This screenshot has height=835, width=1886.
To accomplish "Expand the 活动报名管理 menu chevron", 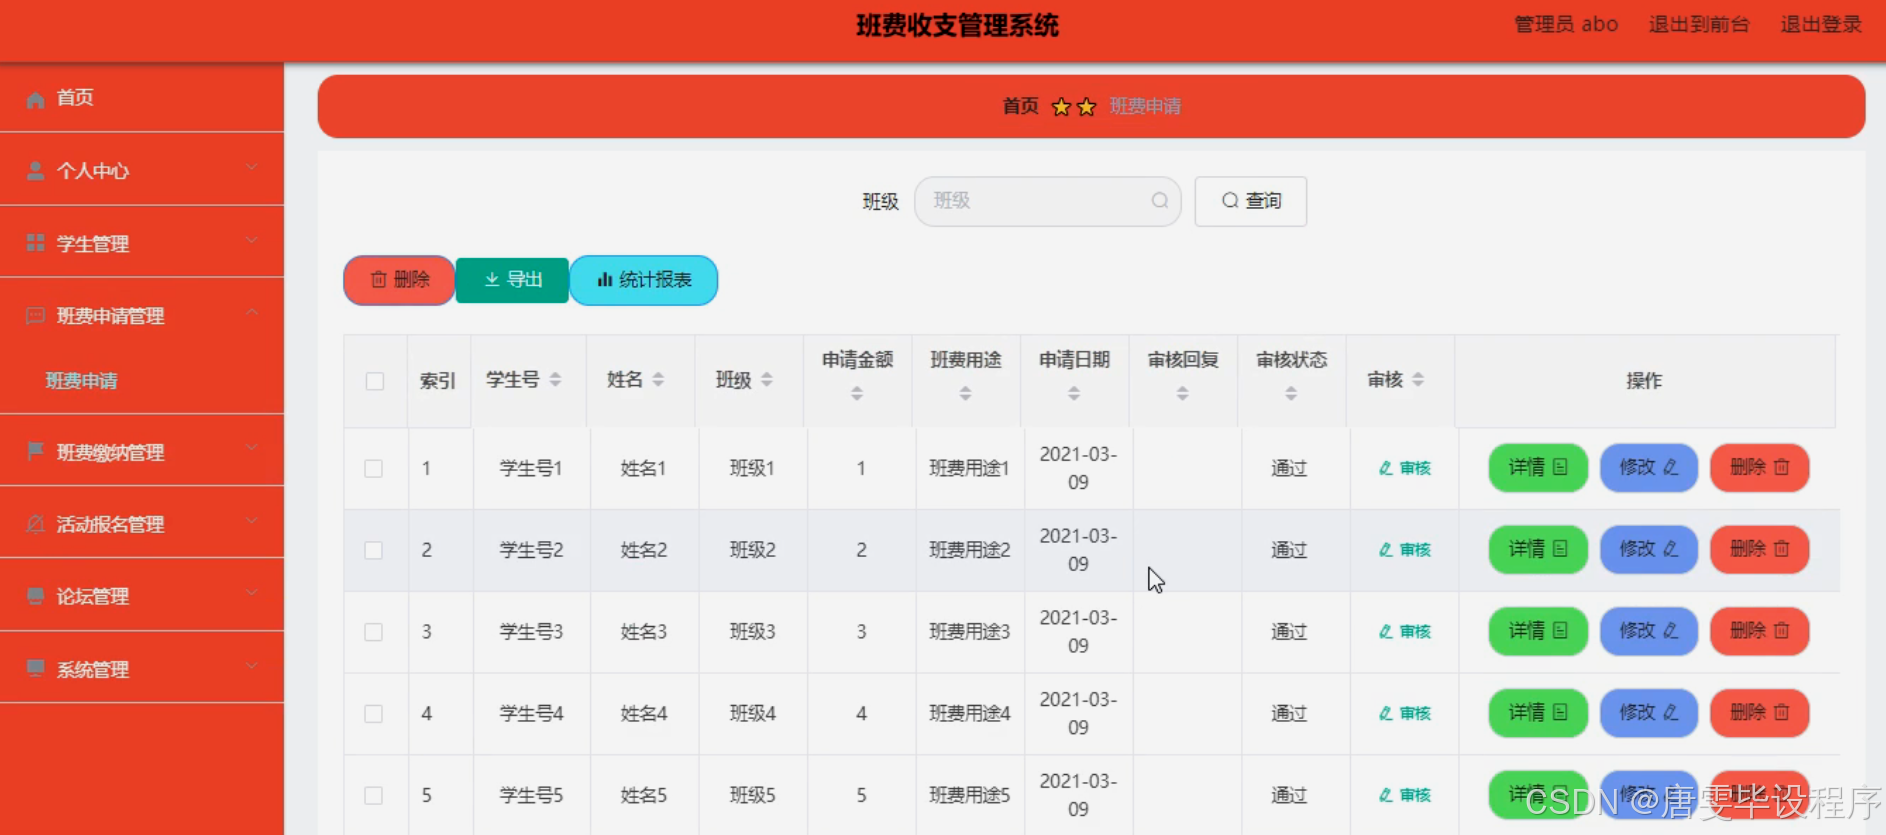I will pyautogui.click(x=252, y=521).
